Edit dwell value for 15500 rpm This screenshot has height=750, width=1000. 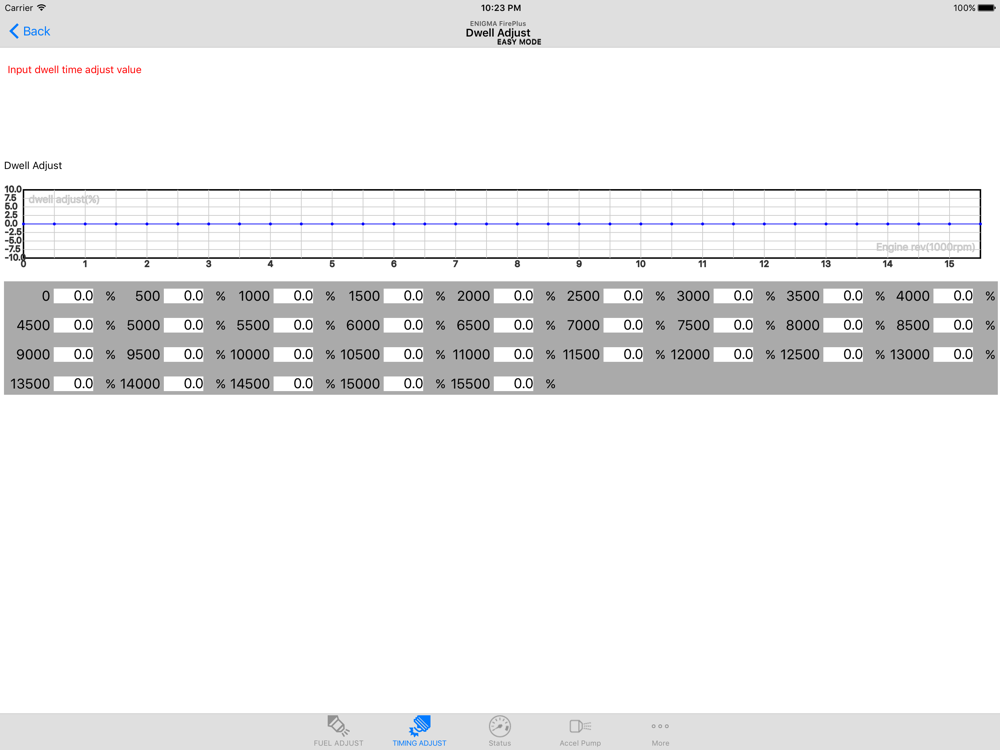click(x=513, y=384)
